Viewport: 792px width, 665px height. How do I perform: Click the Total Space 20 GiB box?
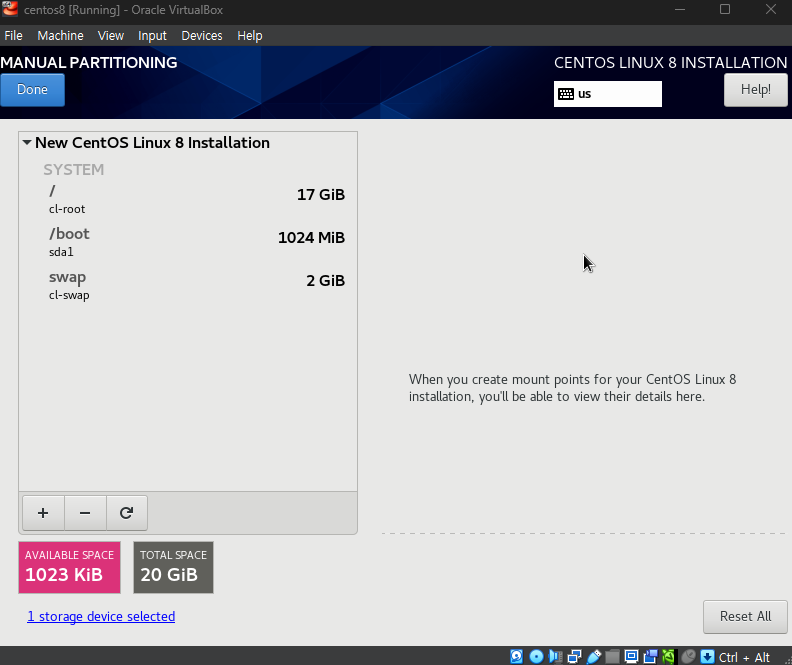(x=173, y=568)
